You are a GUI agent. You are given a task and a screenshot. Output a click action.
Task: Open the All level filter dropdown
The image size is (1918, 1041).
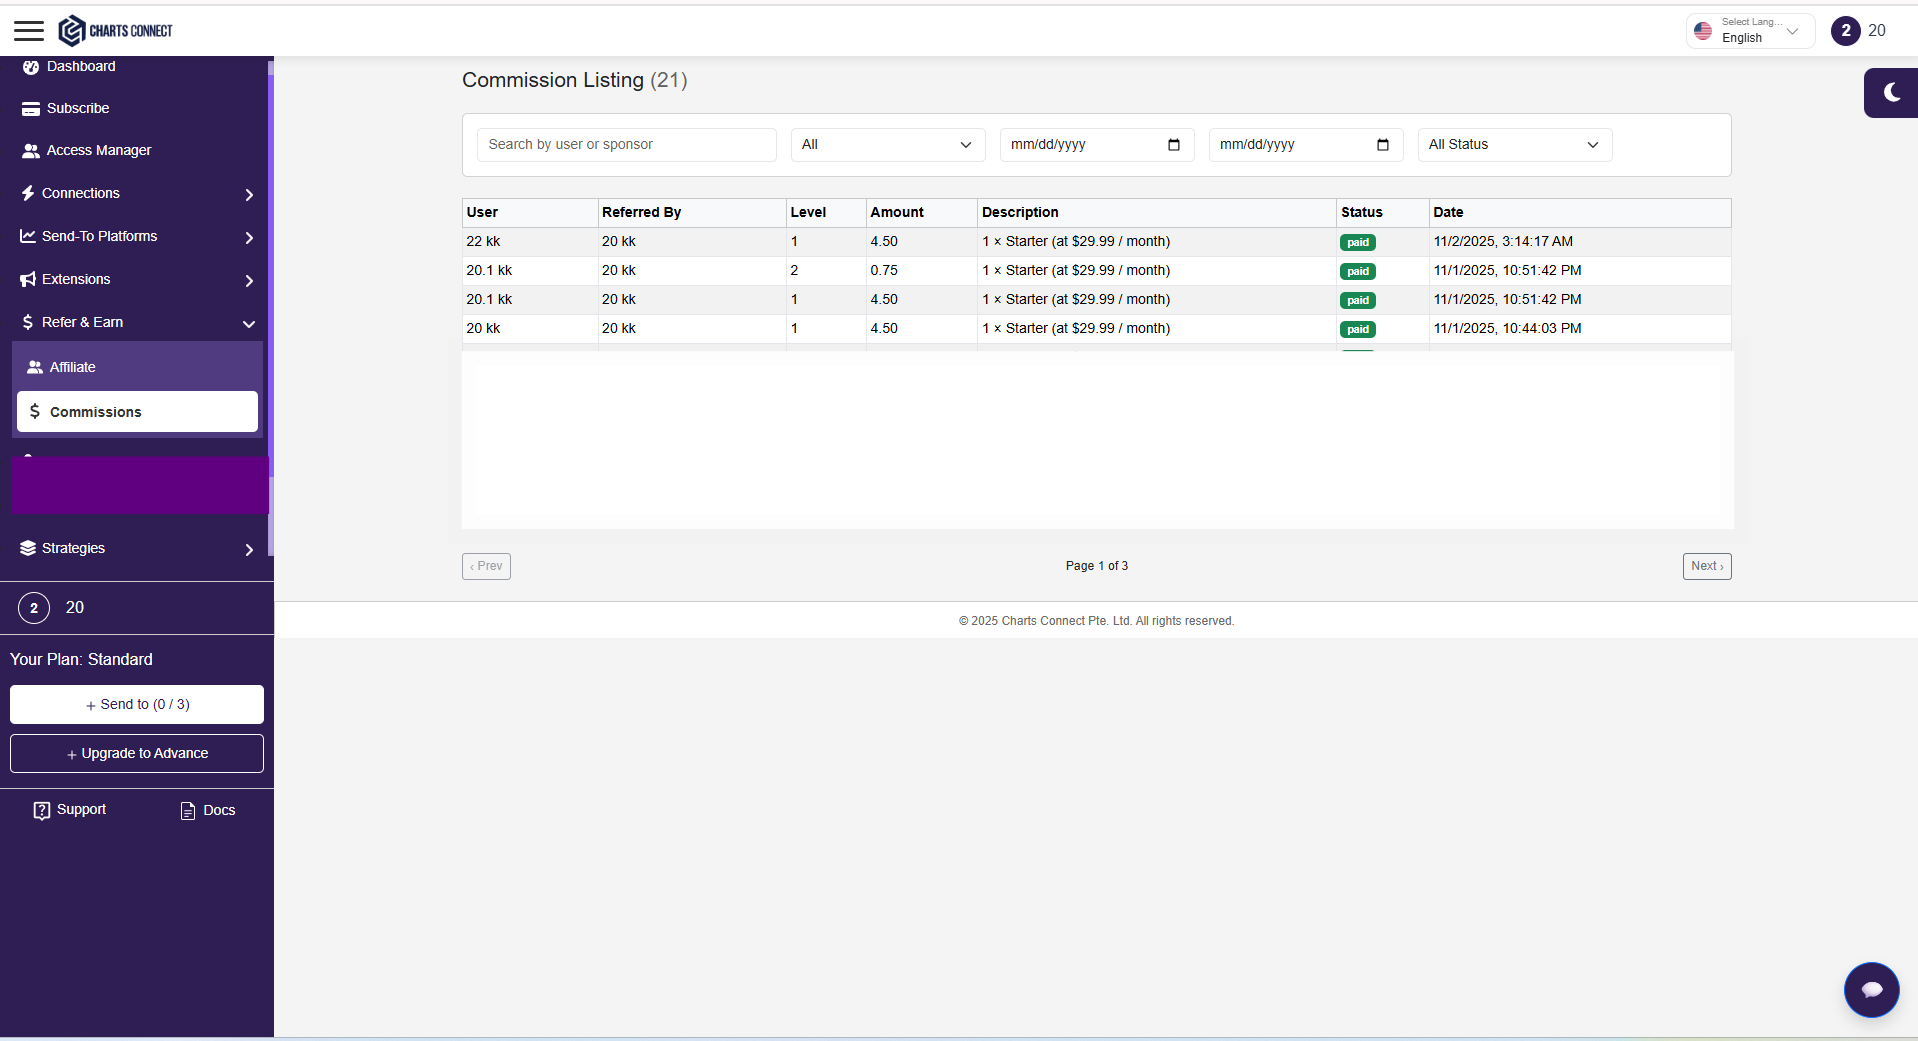click(x=887, y=145)
